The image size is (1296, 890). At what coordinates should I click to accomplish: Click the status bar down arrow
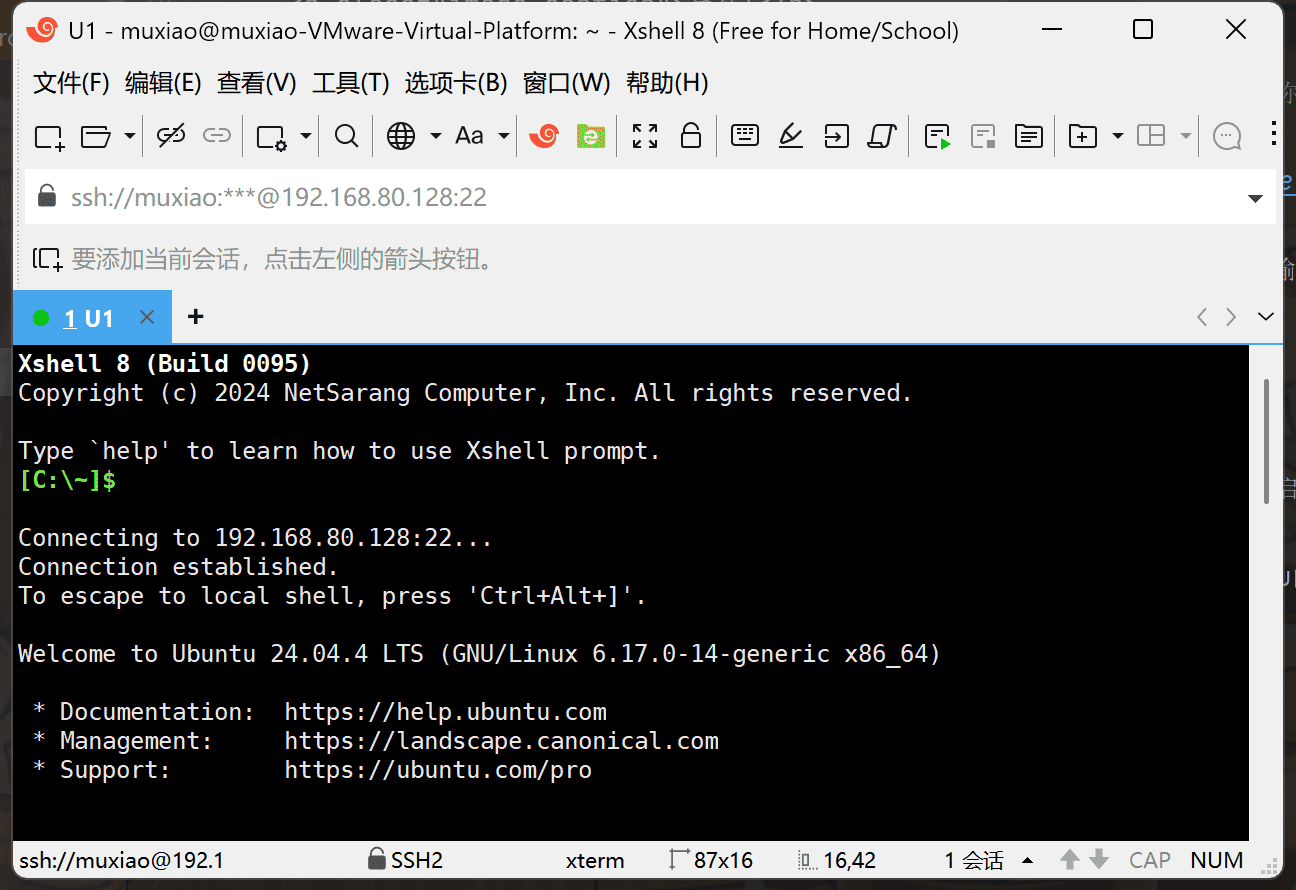click(x=1099, y=859)
